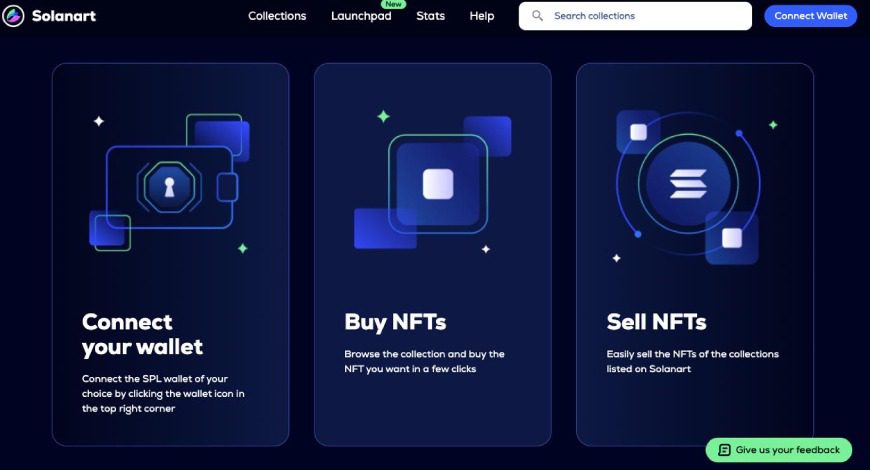Select the Sell NFTs card heading

point(656,322)
